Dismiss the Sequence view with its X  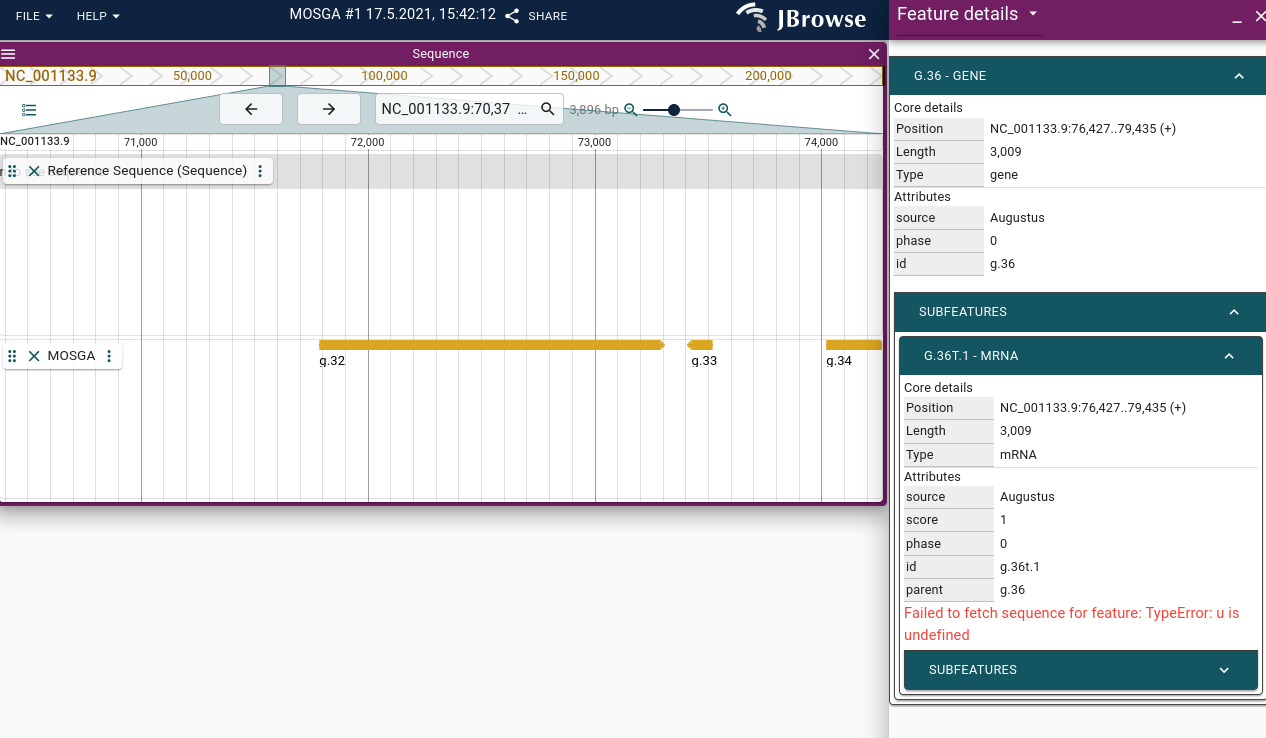pyautogui.click(x=874, y=54)
